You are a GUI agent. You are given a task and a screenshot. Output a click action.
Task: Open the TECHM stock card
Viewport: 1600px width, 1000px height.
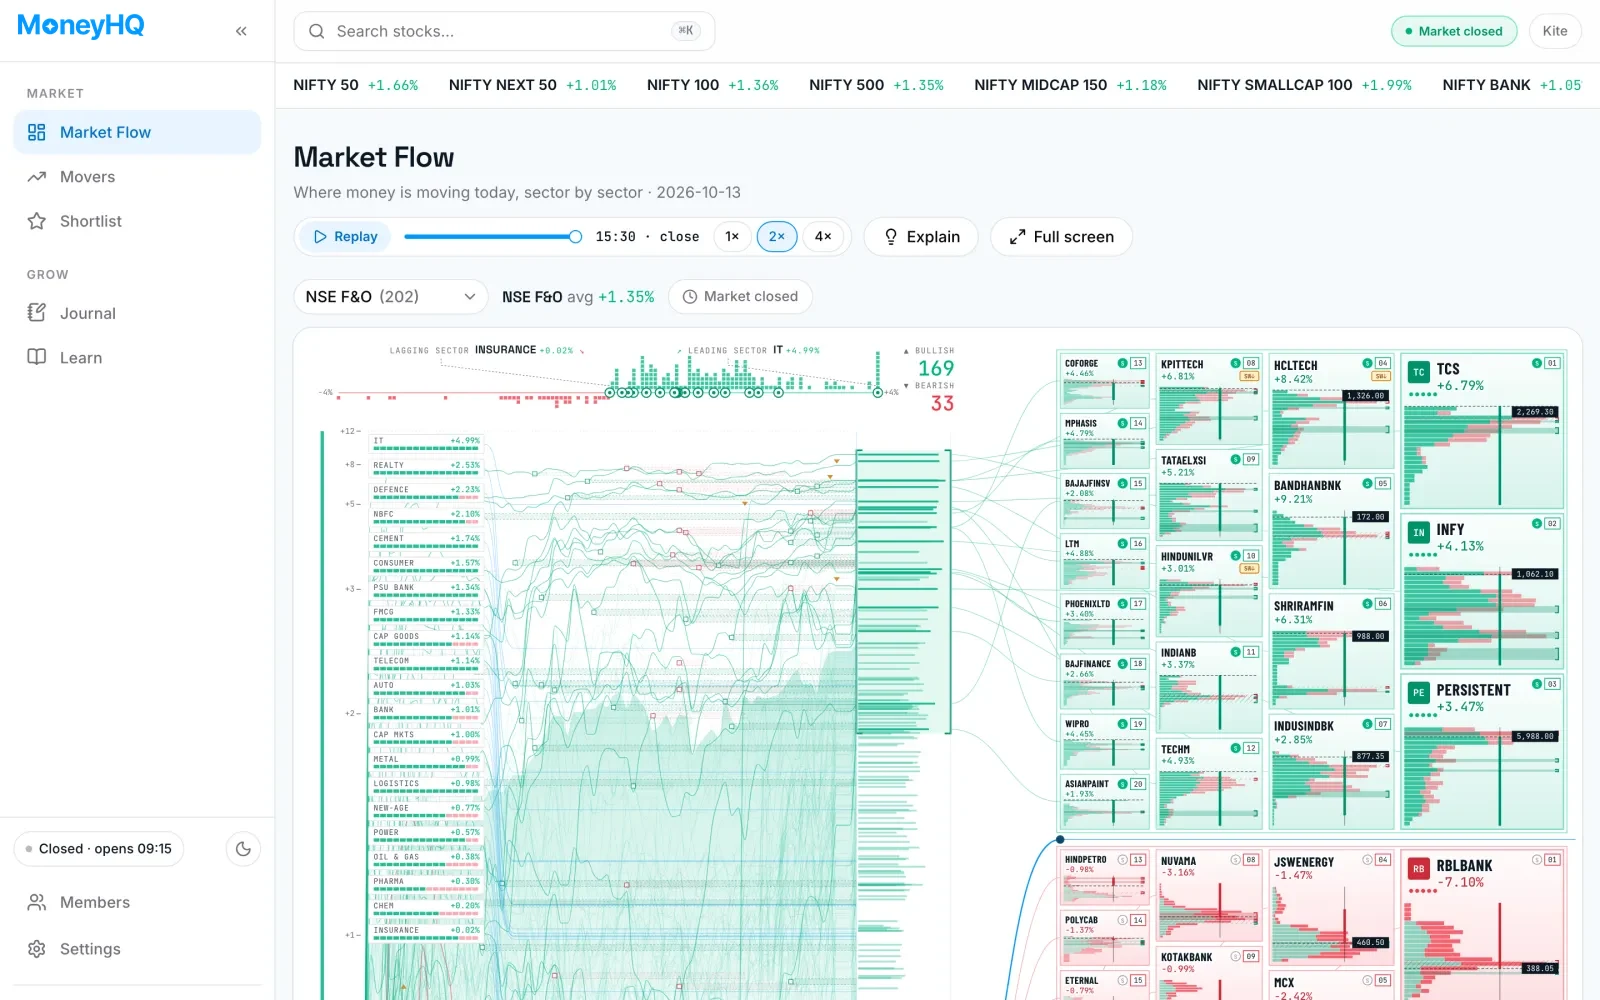click(x=1209, y=783)
